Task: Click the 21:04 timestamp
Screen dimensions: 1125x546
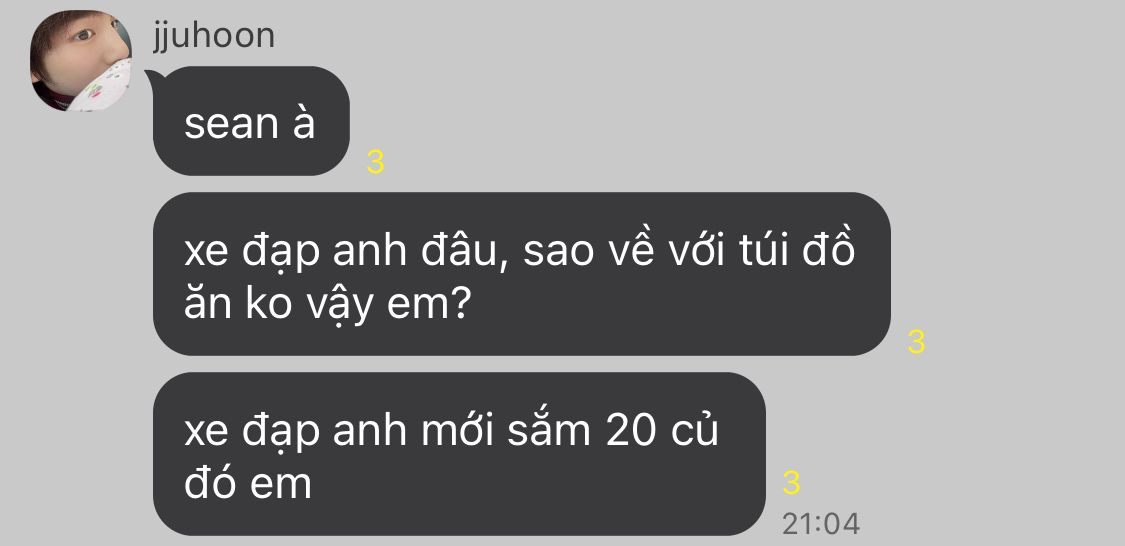Action: tap(821, 524)
